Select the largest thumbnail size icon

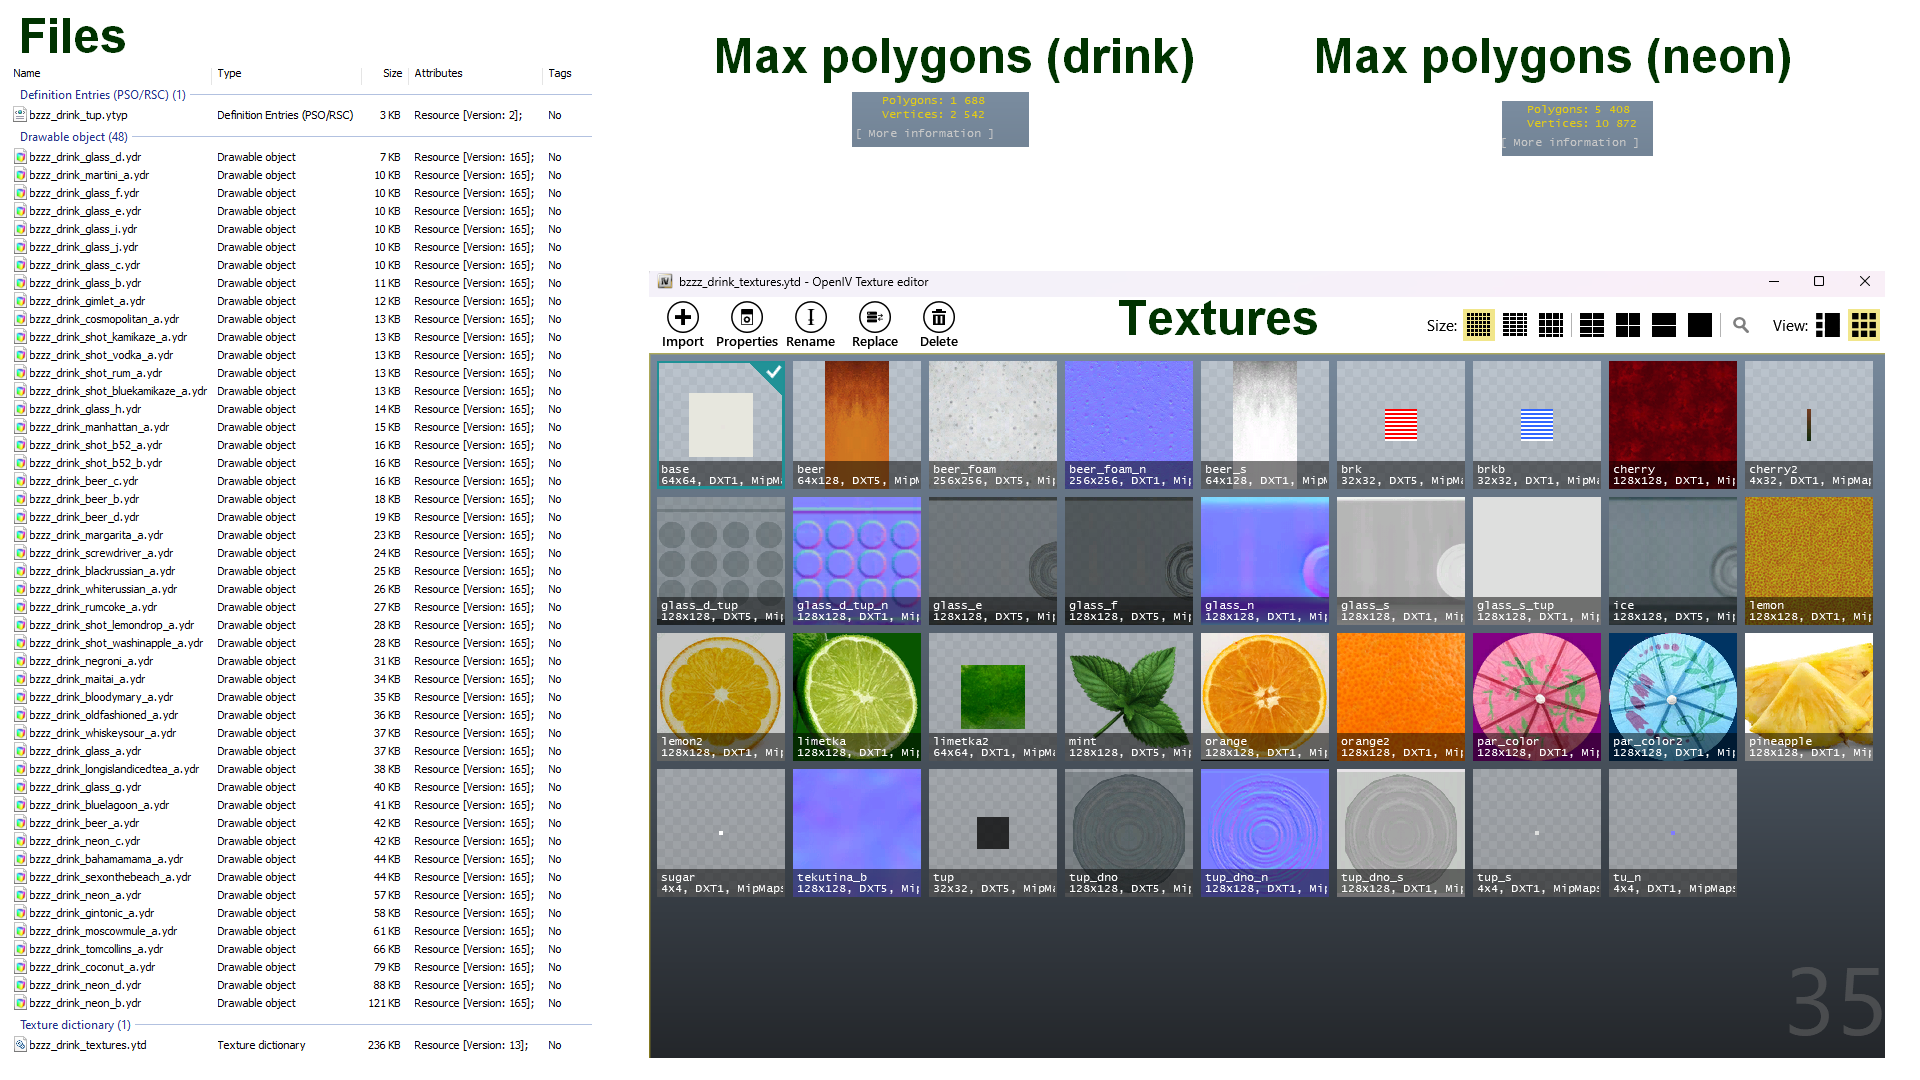(x=1700, y=325)
